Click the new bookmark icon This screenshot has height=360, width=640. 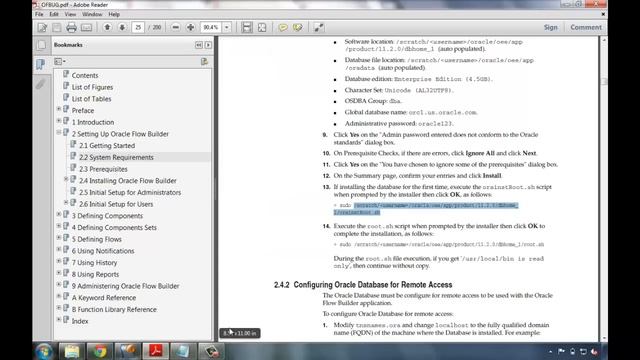204,61
